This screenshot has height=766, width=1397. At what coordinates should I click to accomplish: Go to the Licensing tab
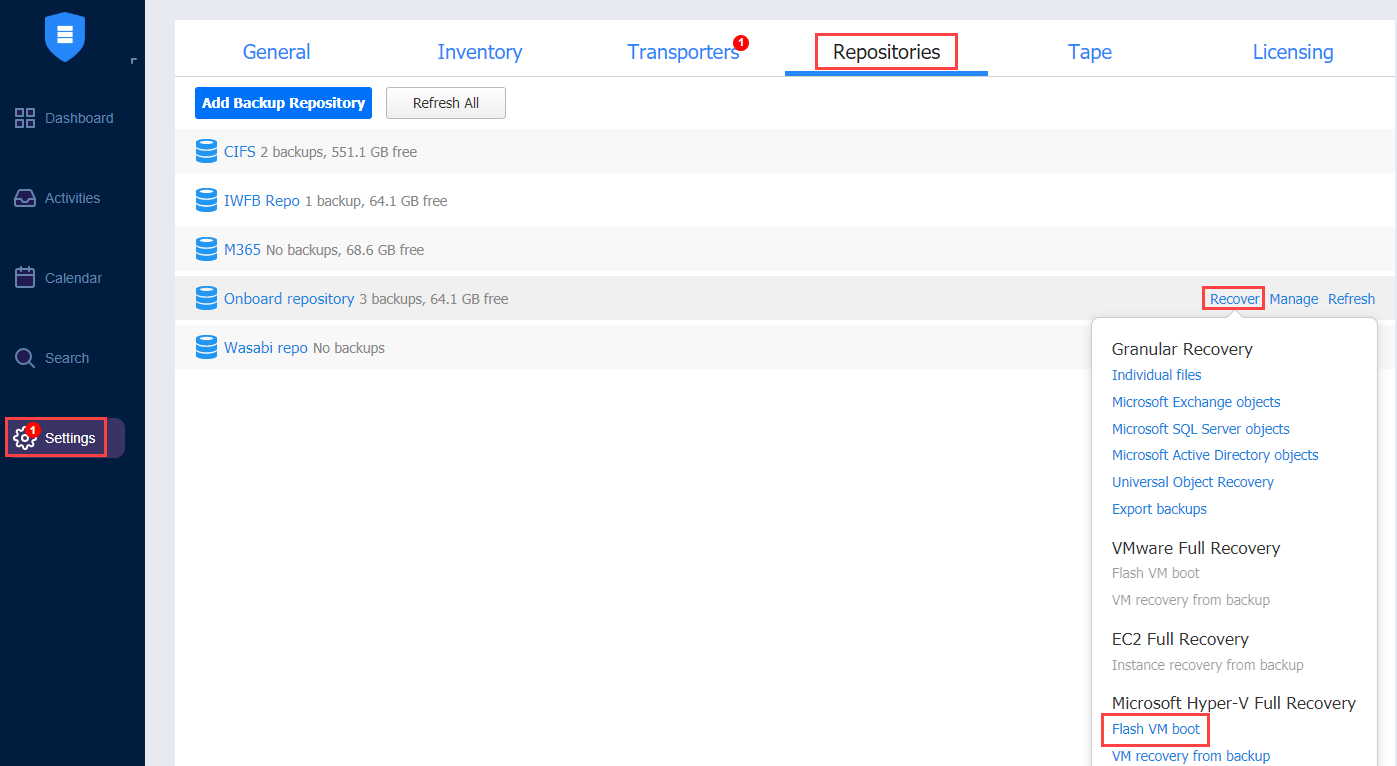point(1293,52)
